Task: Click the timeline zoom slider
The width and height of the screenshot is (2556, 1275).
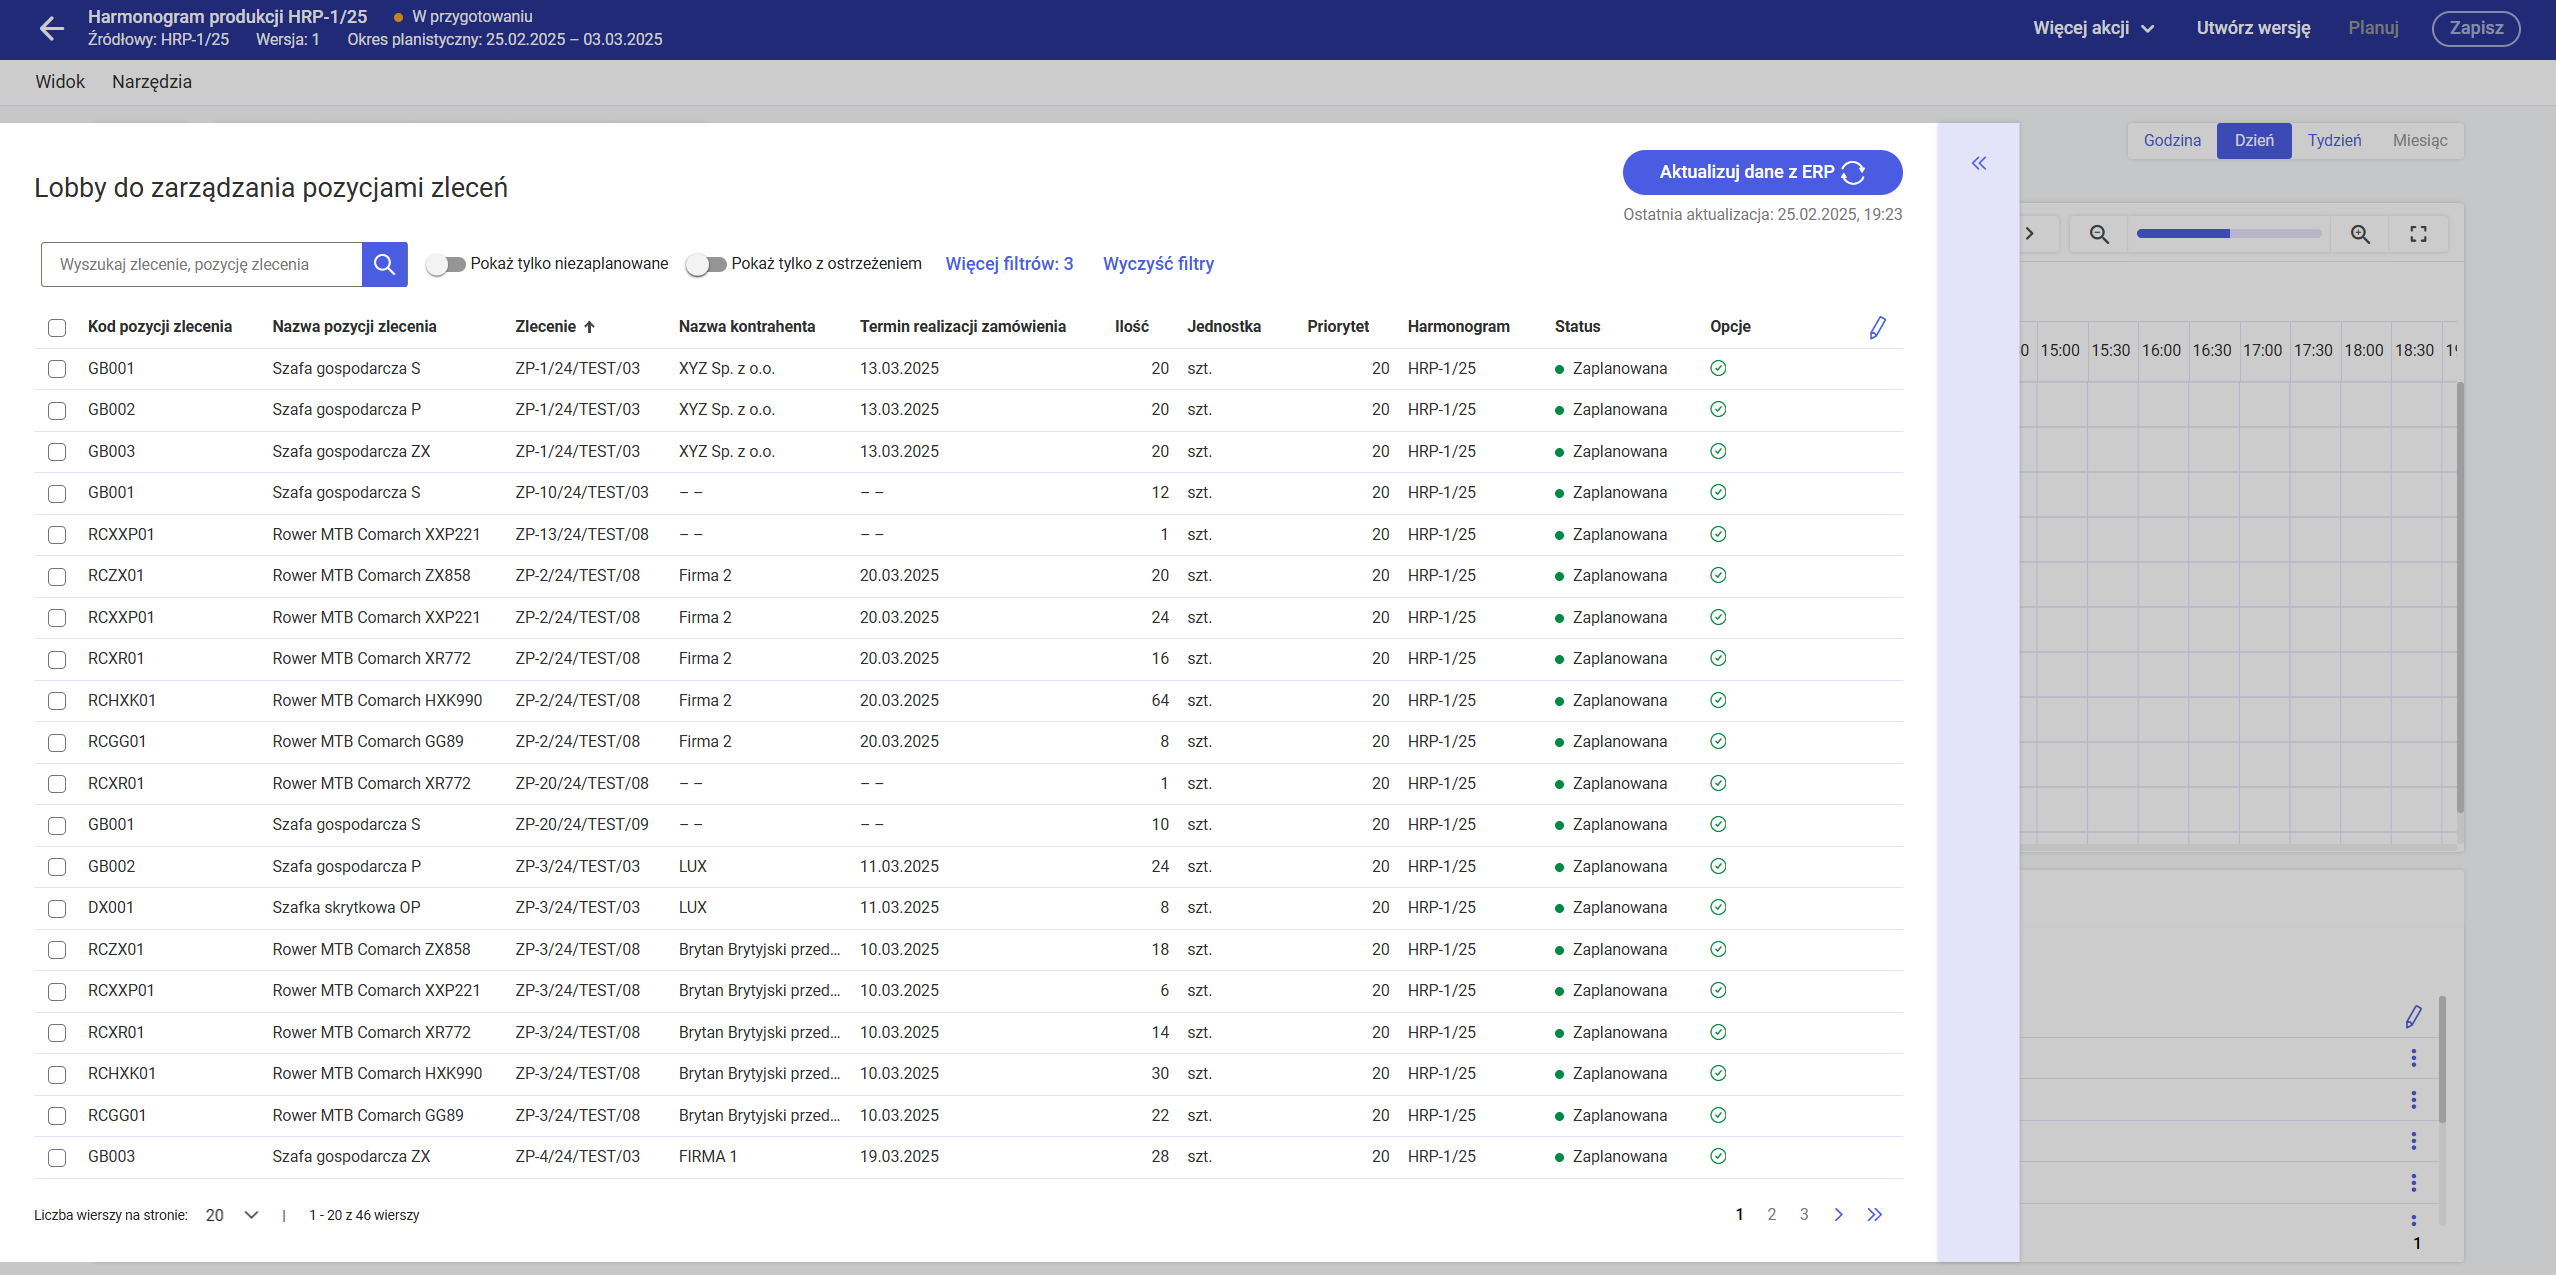Action: click(x=2228, y=234)
